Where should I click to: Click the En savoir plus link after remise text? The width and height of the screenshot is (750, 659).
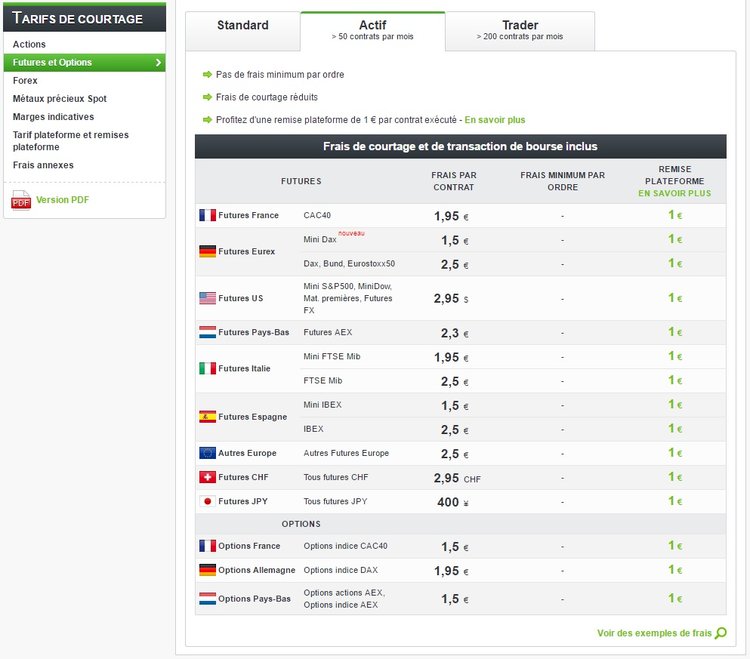pos(494,120)
